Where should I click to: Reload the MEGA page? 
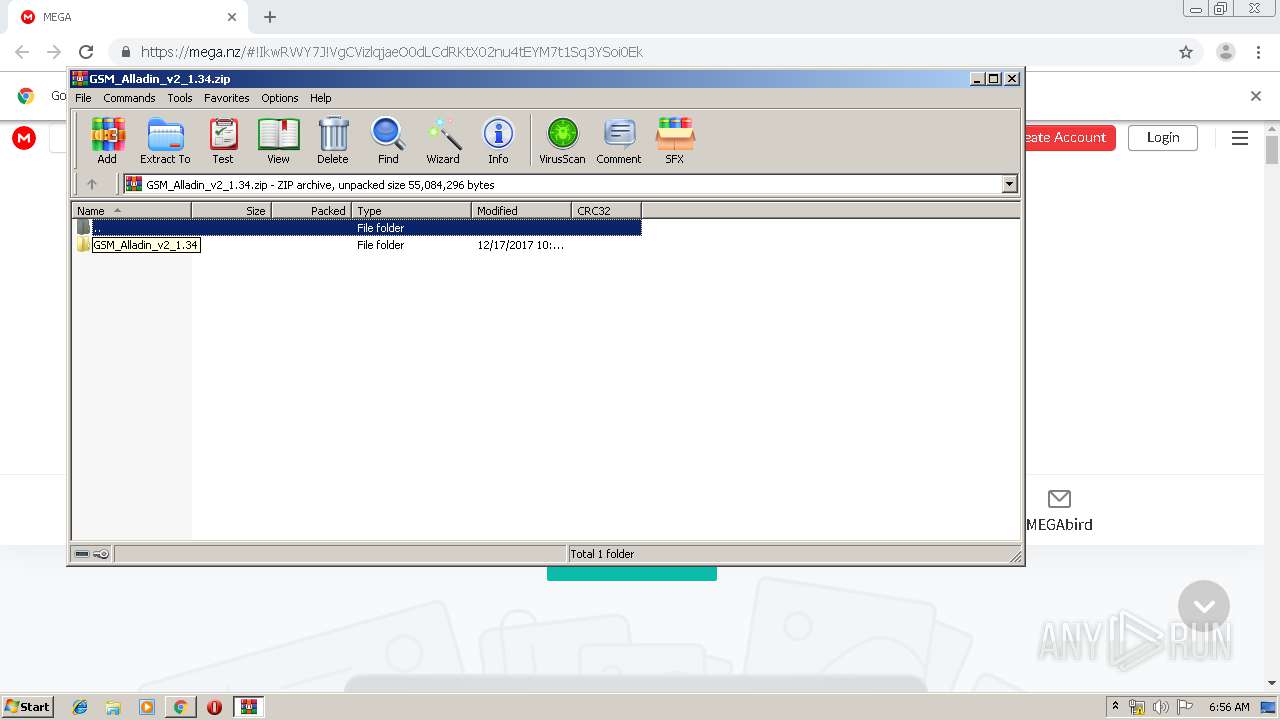tap(86, 52)
